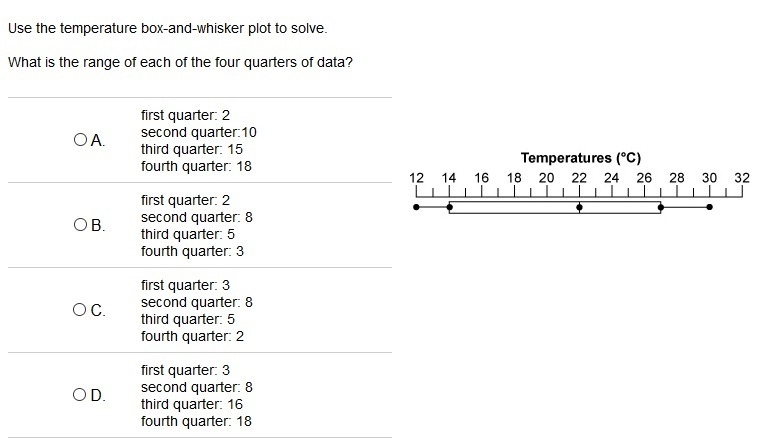The width and height of the screenshot is (765, 443).
Task: Click 'fourth quarter: 3' in option B
Action: [192, 251]
